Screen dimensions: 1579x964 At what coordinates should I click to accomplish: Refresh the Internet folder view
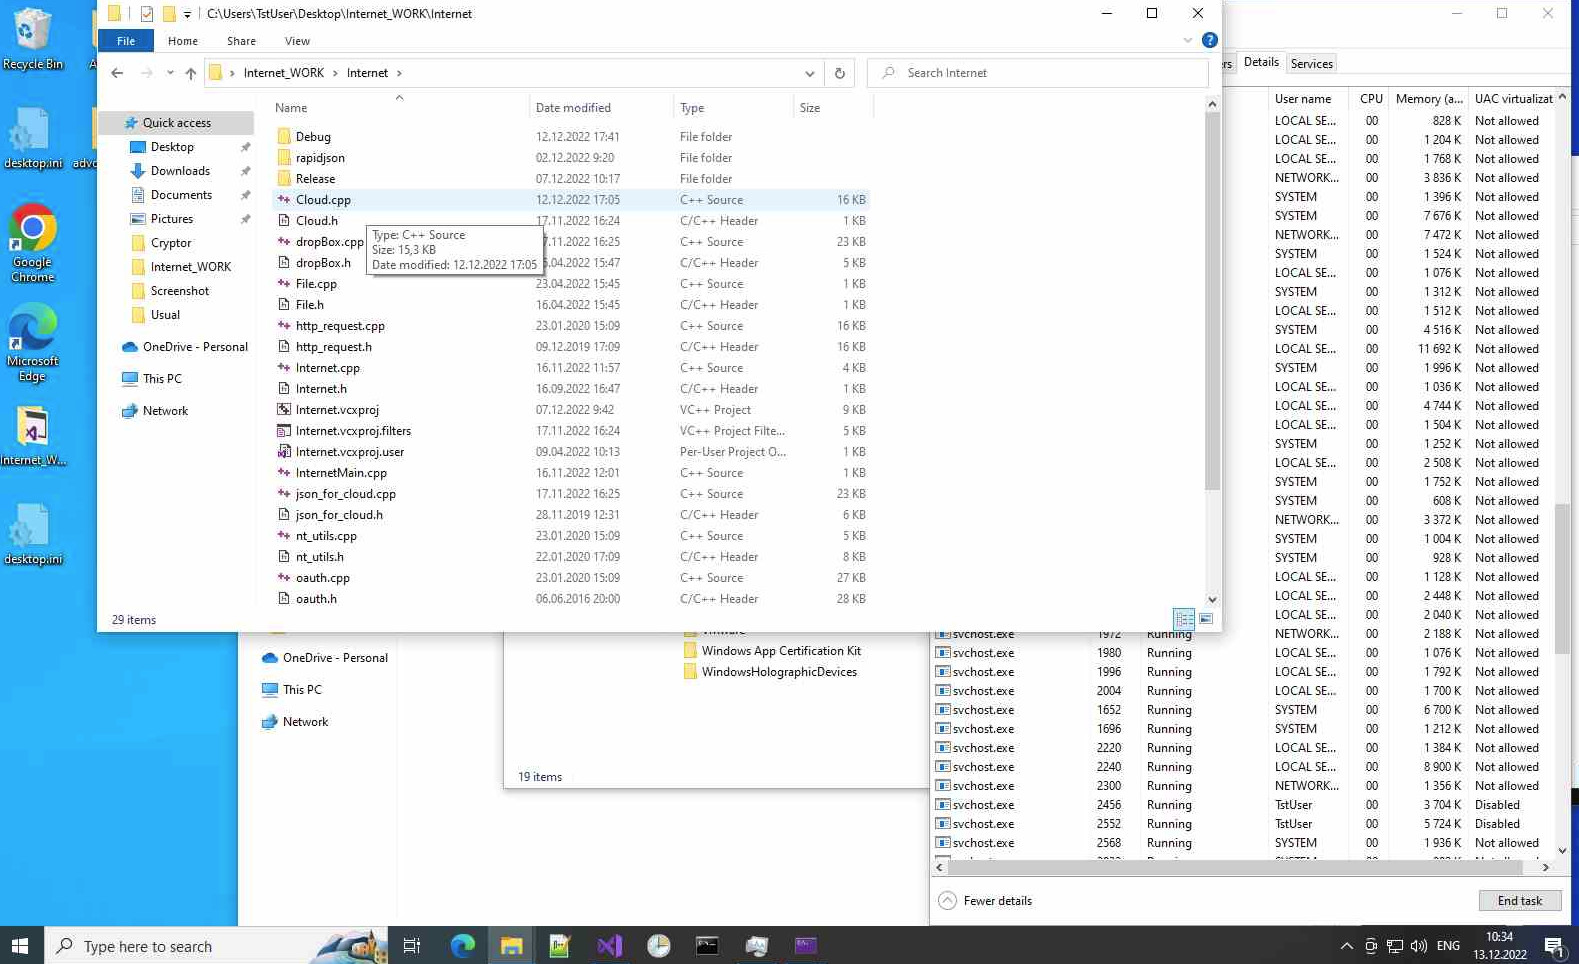pos(840,73)
